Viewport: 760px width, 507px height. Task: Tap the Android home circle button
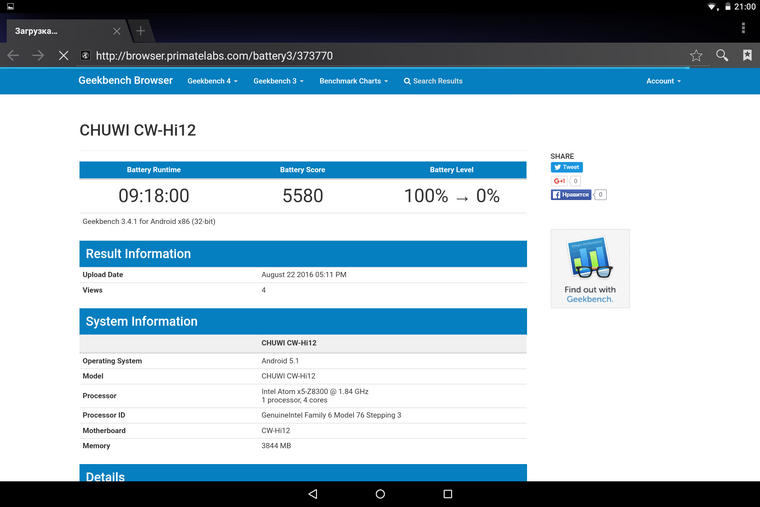(x=380, y=494)
